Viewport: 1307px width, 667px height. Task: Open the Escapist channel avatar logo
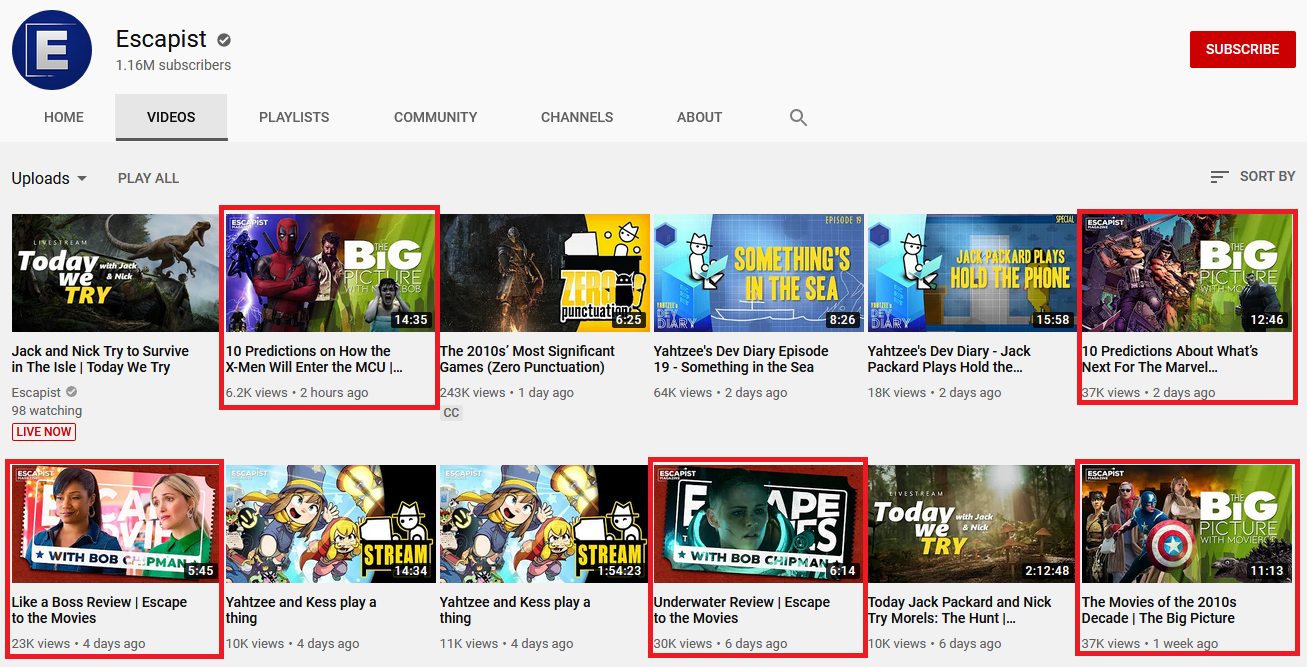pos(52,50)
